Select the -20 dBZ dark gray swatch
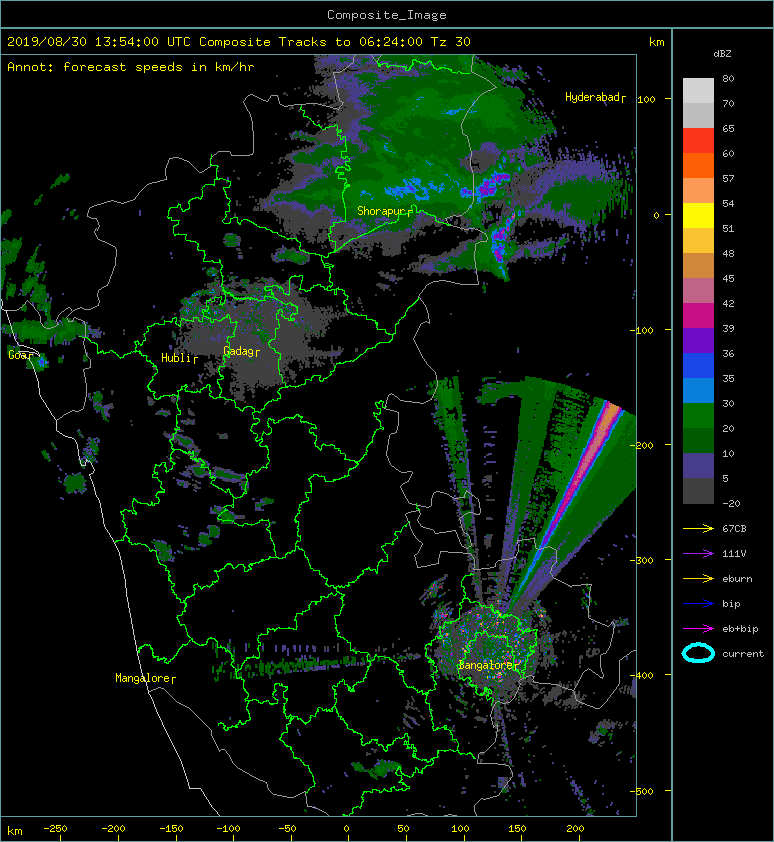Screen dimensions: 774x842 [698, 491]
